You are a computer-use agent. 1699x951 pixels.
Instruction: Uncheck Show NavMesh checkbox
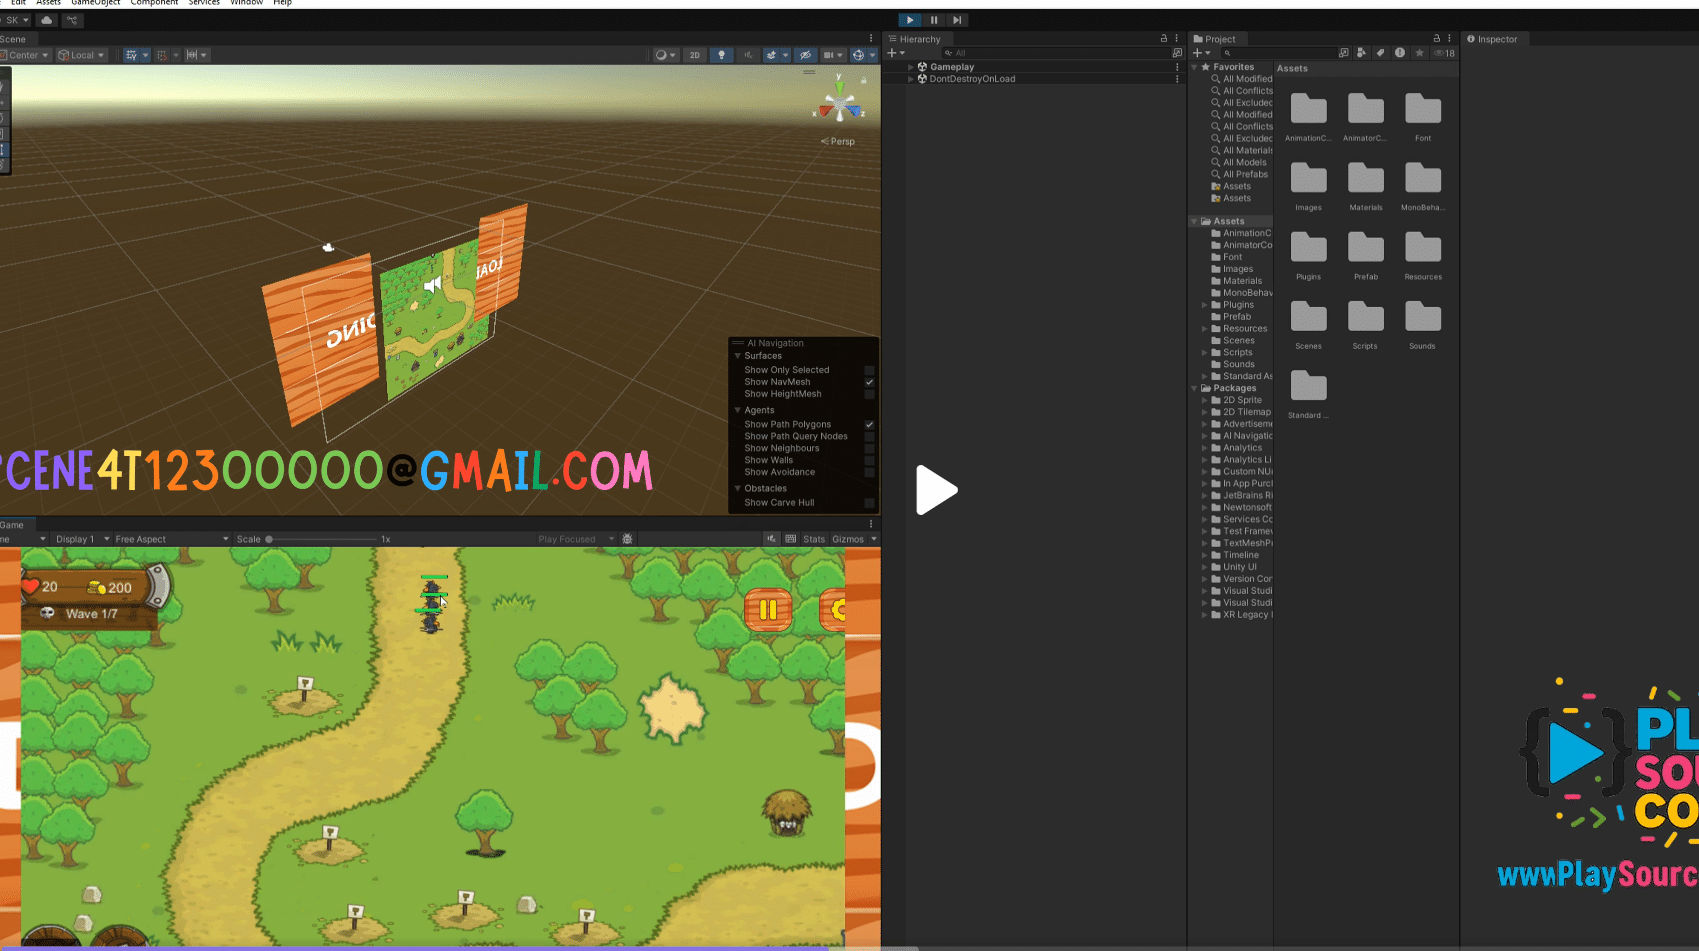869,382
